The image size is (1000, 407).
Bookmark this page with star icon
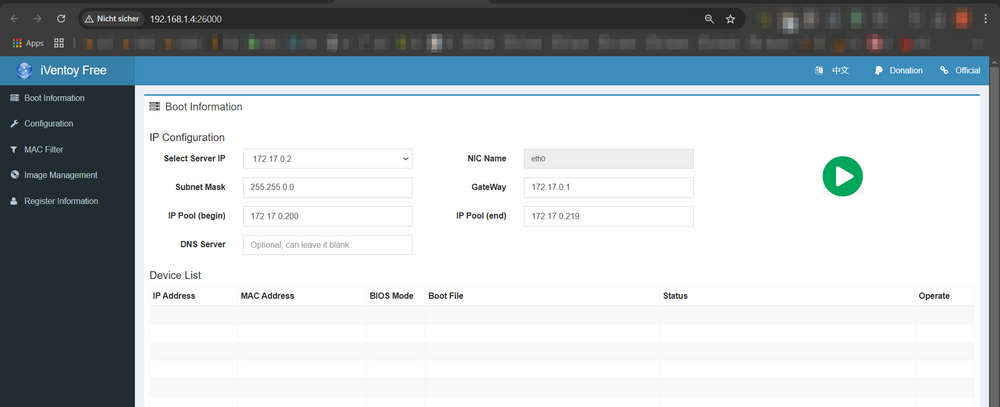pyautogui.click(x=731, y=19)
